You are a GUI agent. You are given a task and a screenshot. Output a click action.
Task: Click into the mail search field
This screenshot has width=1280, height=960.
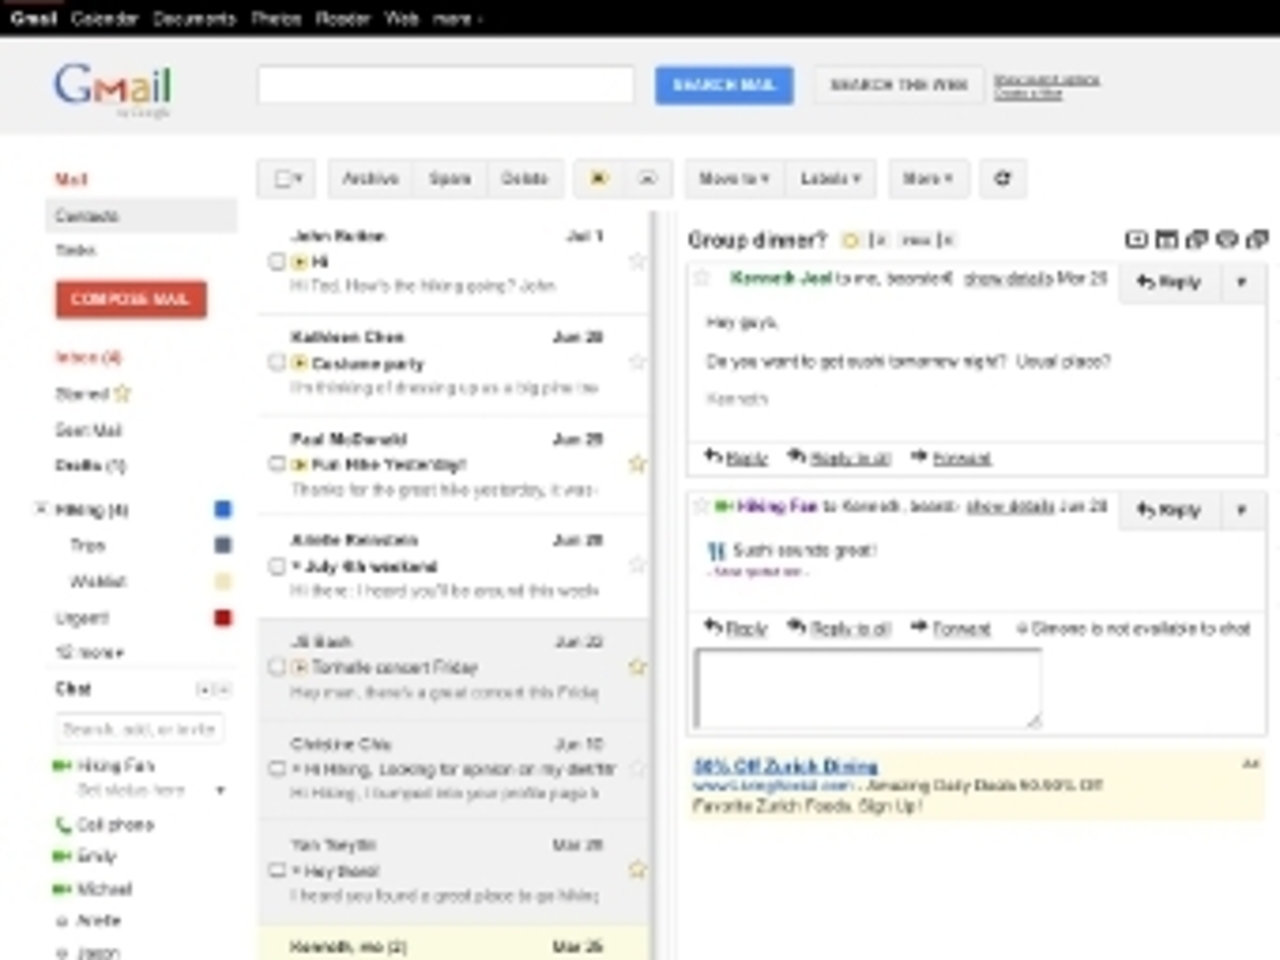(446, 85)
